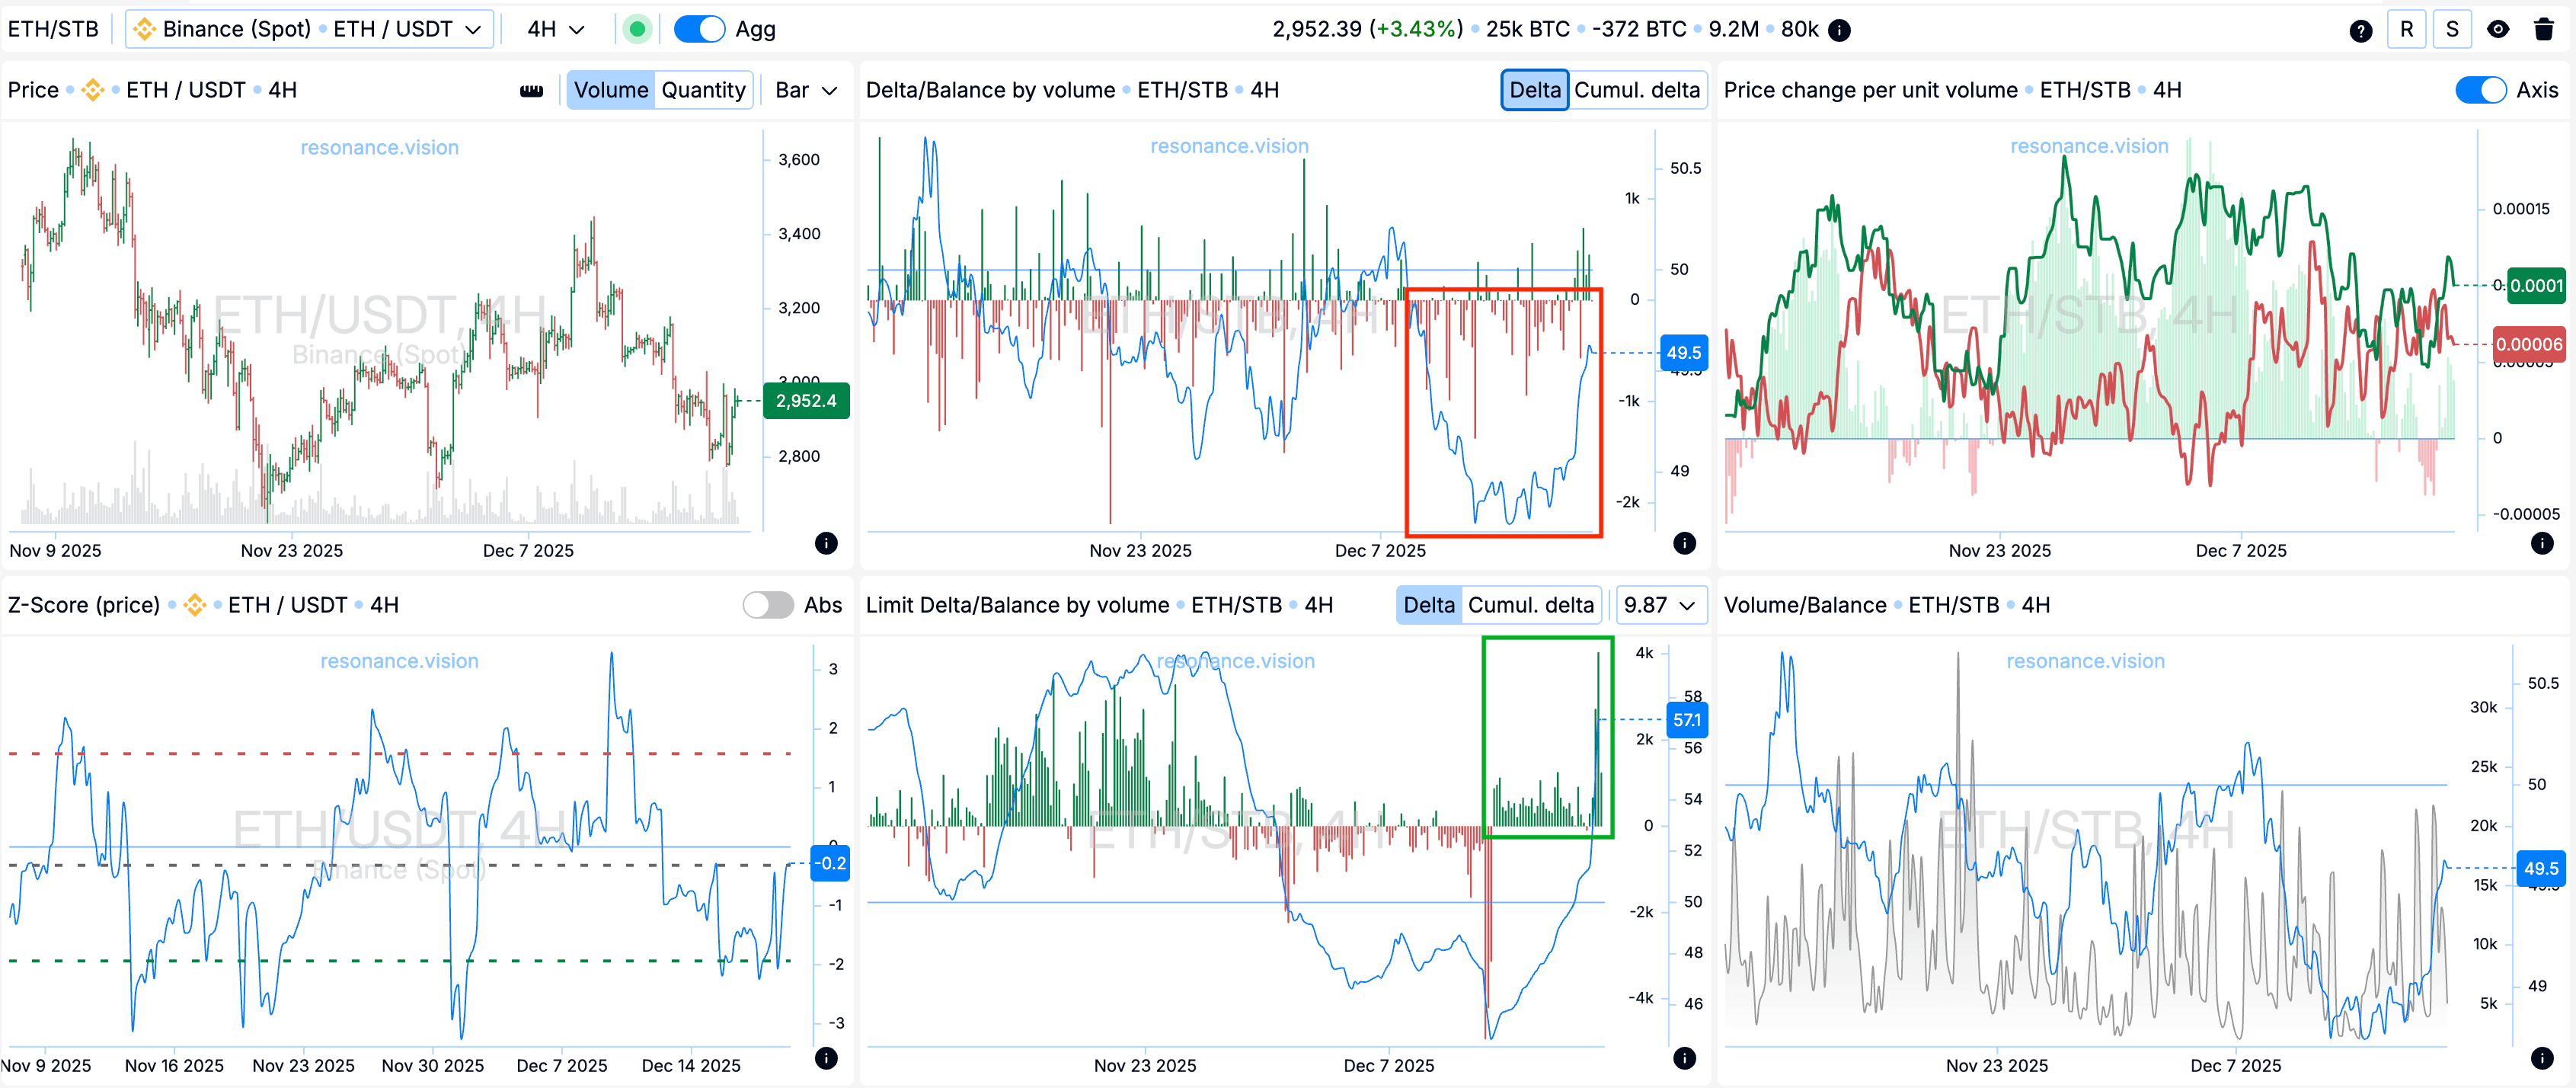Viewport: 2576px width, 1088px height.
Task: Click info icon on Volume/Balance chart
Action: click(2542, 1058)
